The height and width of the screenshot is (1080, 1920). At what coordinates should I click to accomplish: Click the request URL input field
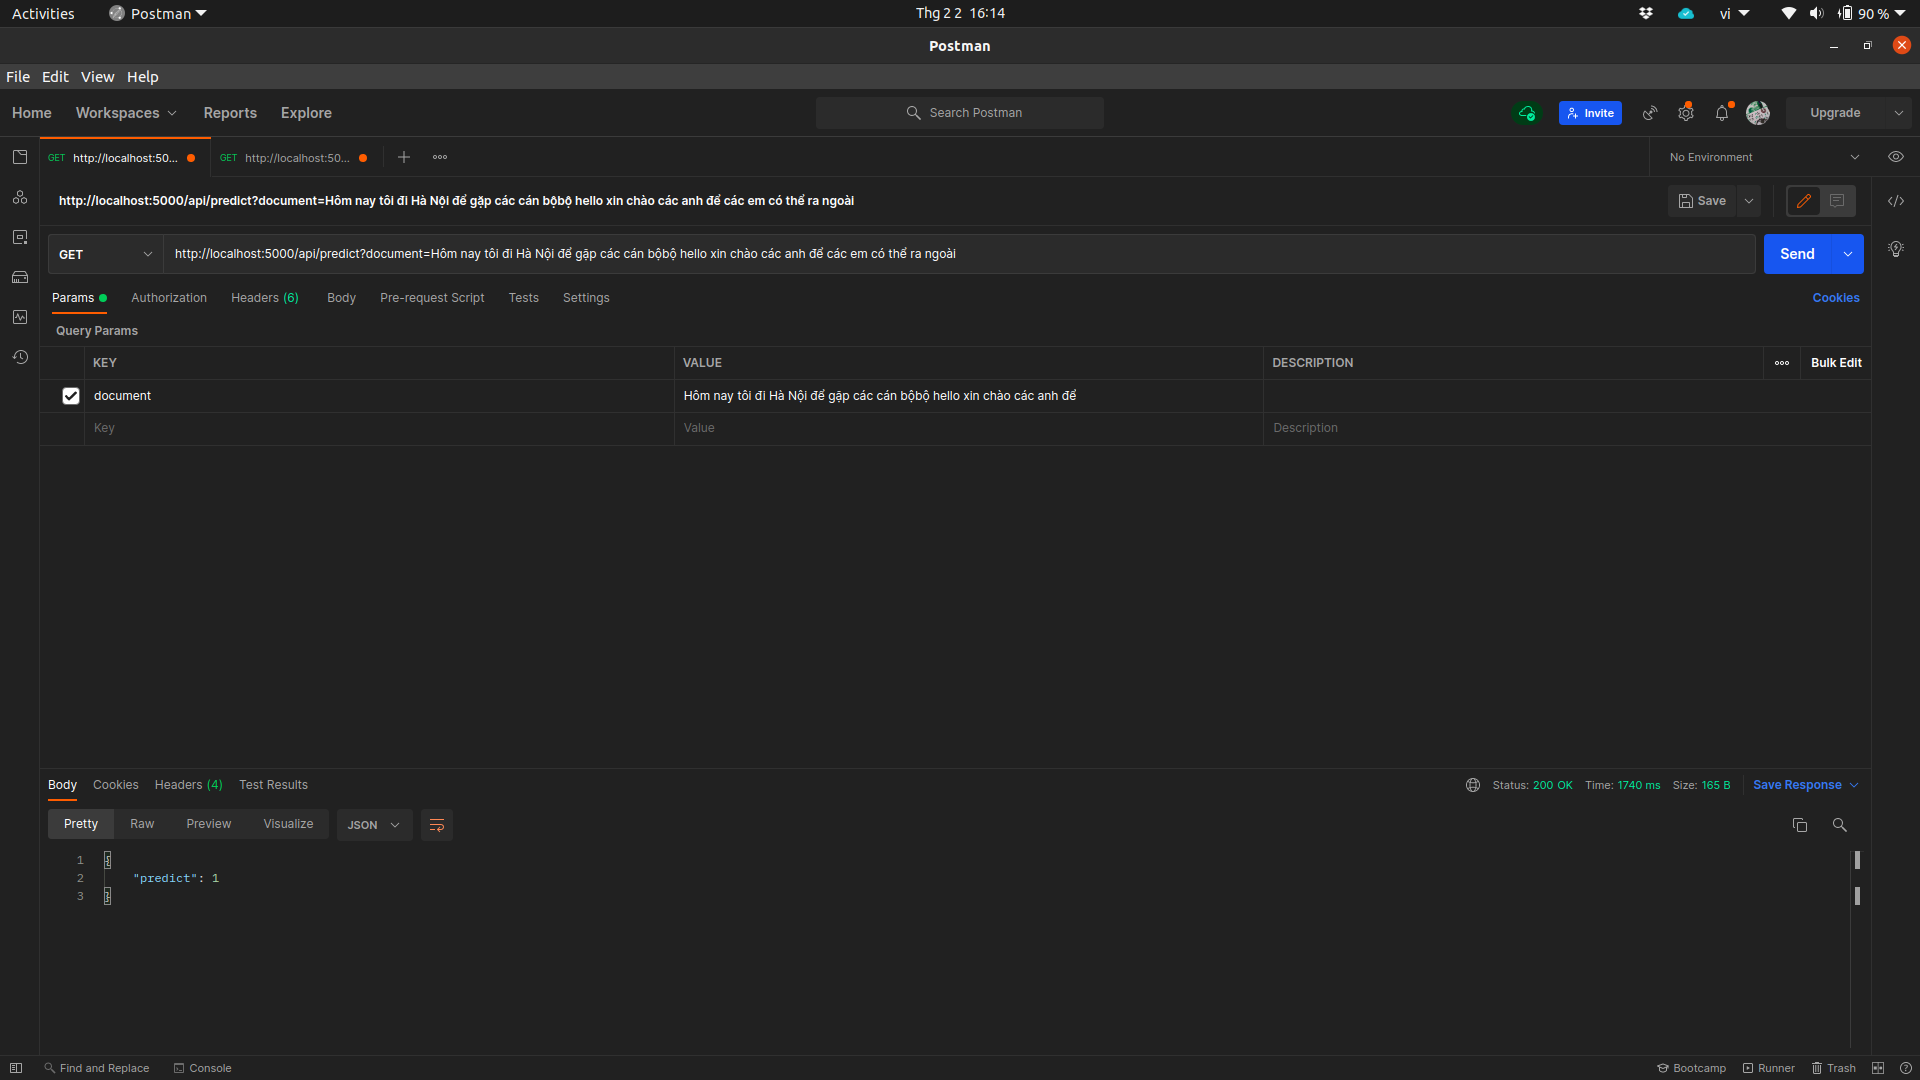pos(958,254)
